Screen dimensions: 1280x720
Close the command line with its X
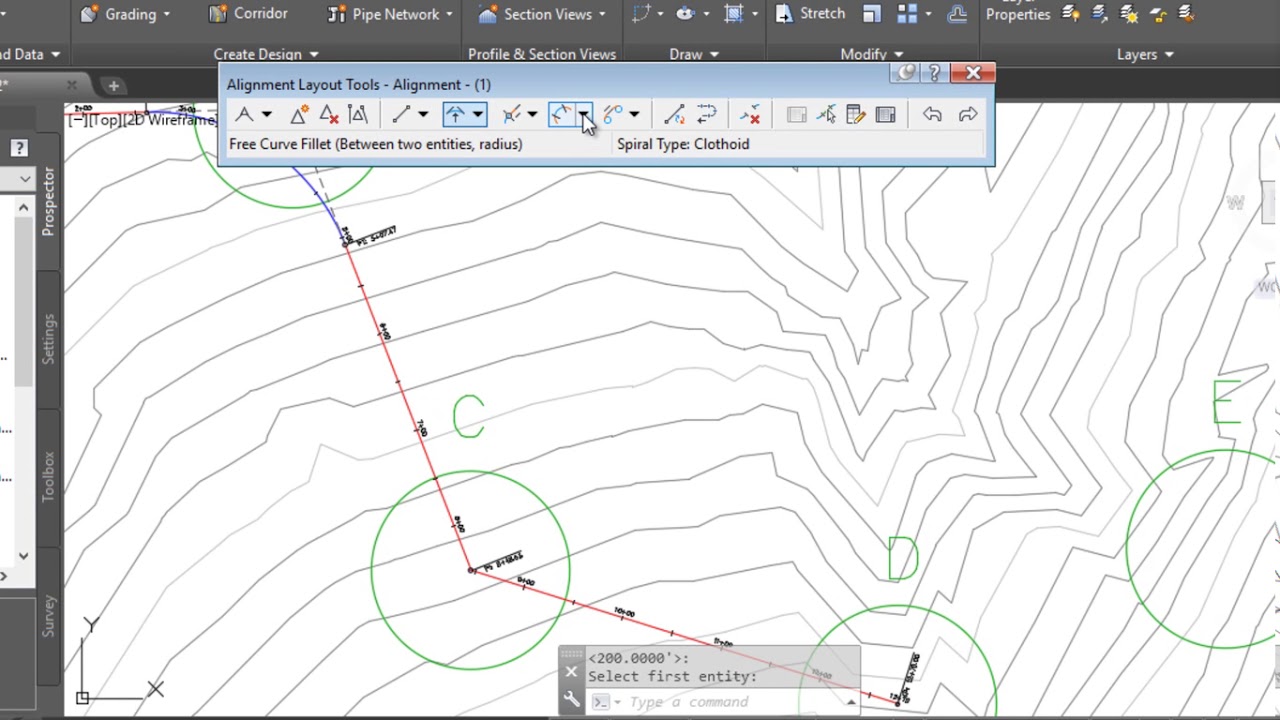[571, 673]
